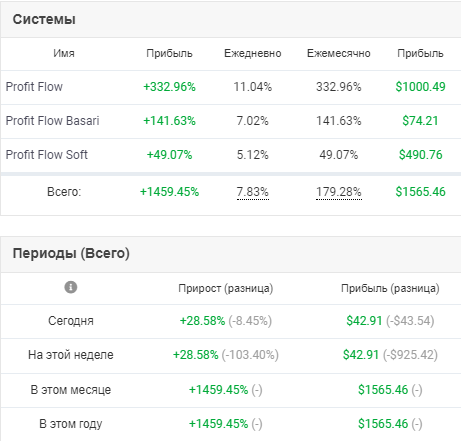
Task: Click the $1000.49 profit amount
Action: [420, 87]
